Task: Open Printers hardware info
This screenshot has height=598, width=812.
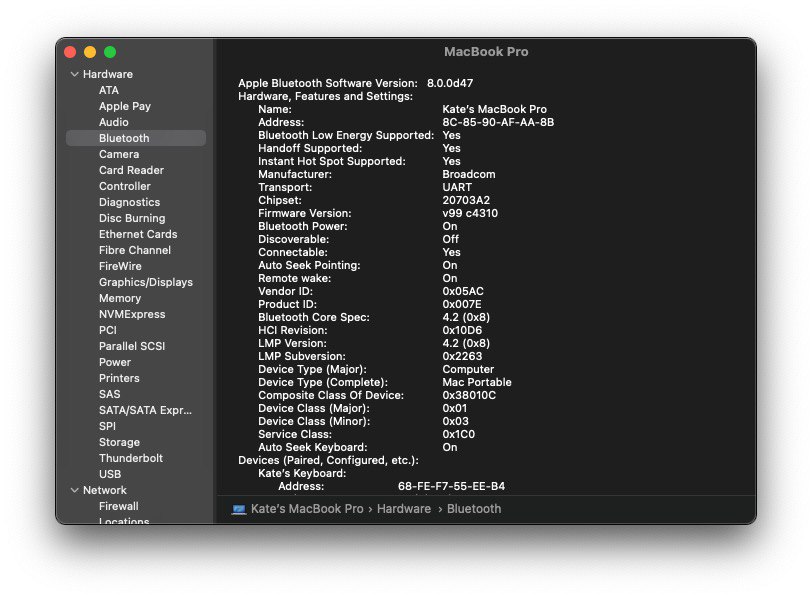Action: (119, 378)
